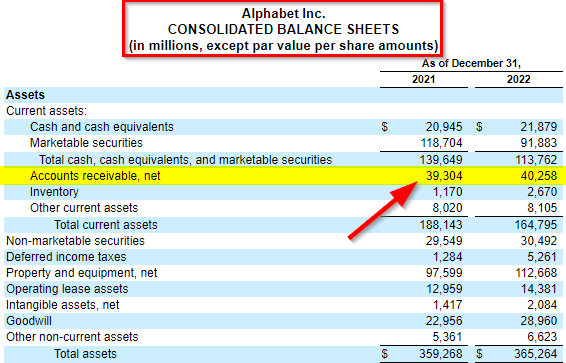Click the 188,143 value
Image resolution: width=566 pixels, height=363 pixels.
pos(441,225)
